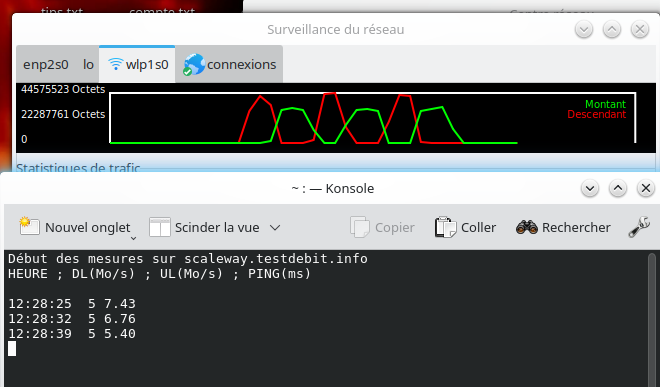
Task: Click the HEURE ; DL(Mo/s) header line
Action: pos(159,274)
